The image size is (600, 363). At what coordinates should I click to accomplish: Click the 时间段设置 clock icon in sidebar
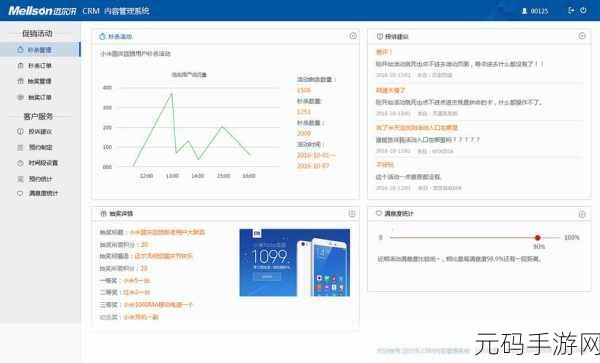[x=20, y=163]
